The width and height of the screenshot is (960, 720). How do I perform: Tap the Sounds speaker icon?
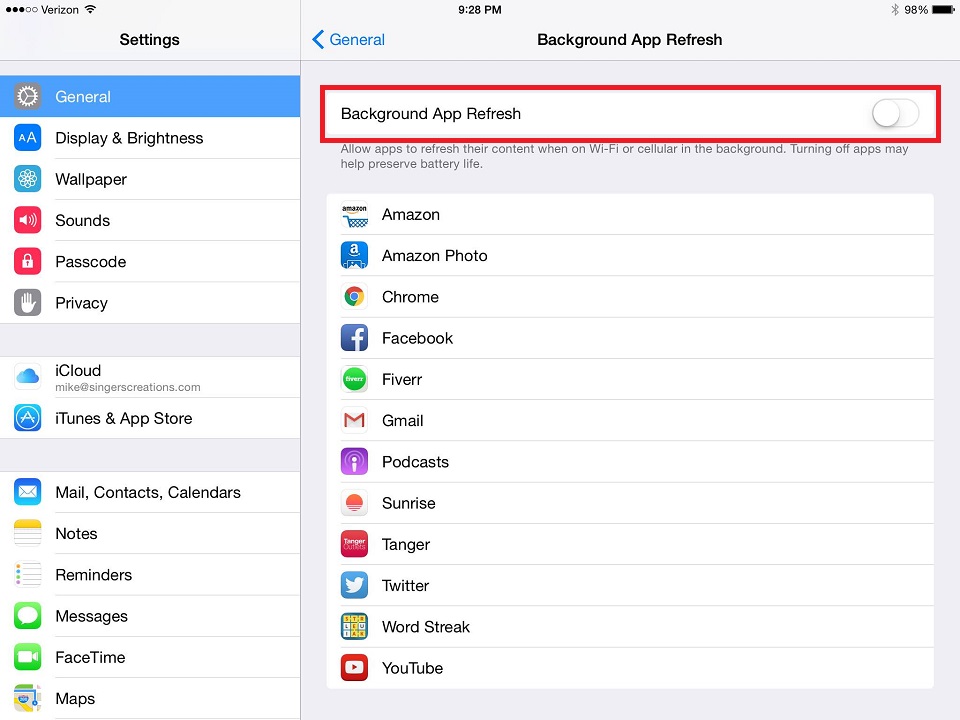coord(28,220)
